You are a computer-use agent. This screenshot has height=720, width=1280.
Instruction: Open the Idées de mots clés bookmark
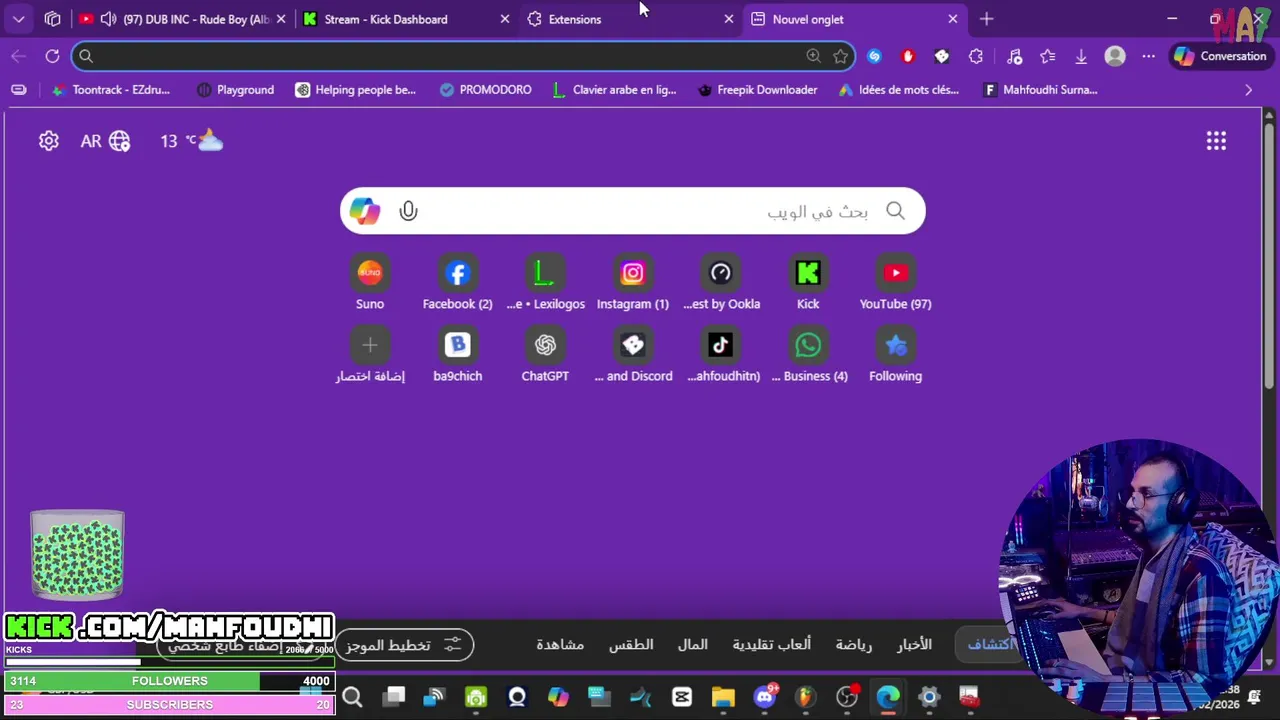click(x=899, y=90)
